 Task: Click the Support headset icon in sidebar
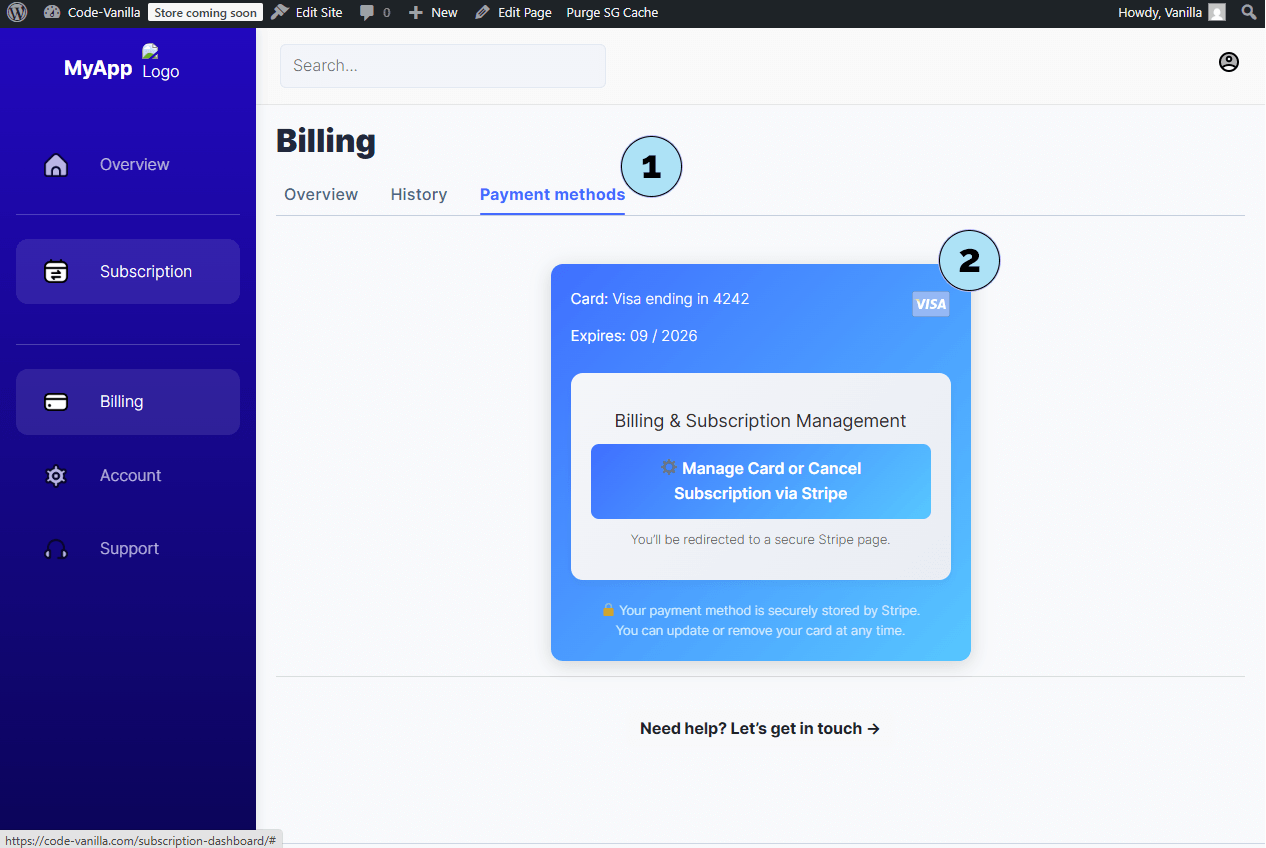pos(56,549)
